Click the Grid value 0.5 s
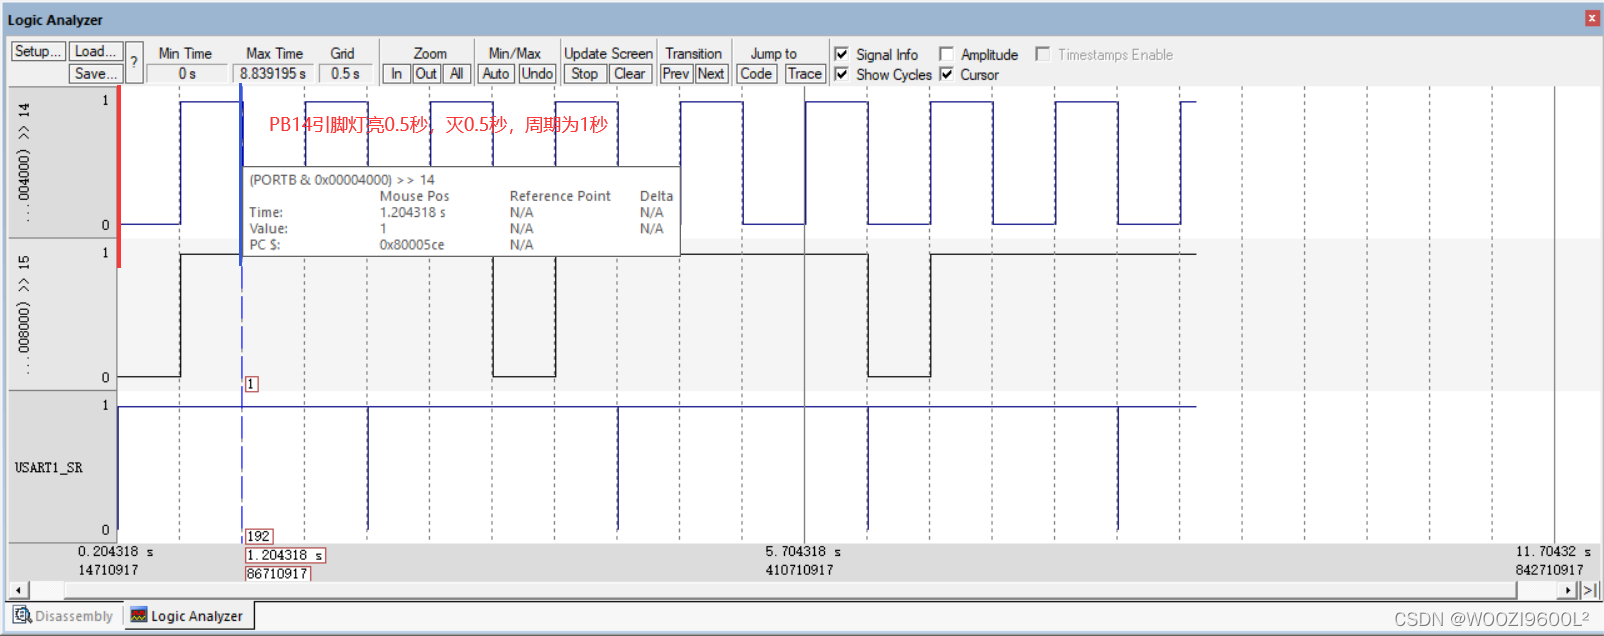This screenshot has width=1604, height=636. click(345, 74)
